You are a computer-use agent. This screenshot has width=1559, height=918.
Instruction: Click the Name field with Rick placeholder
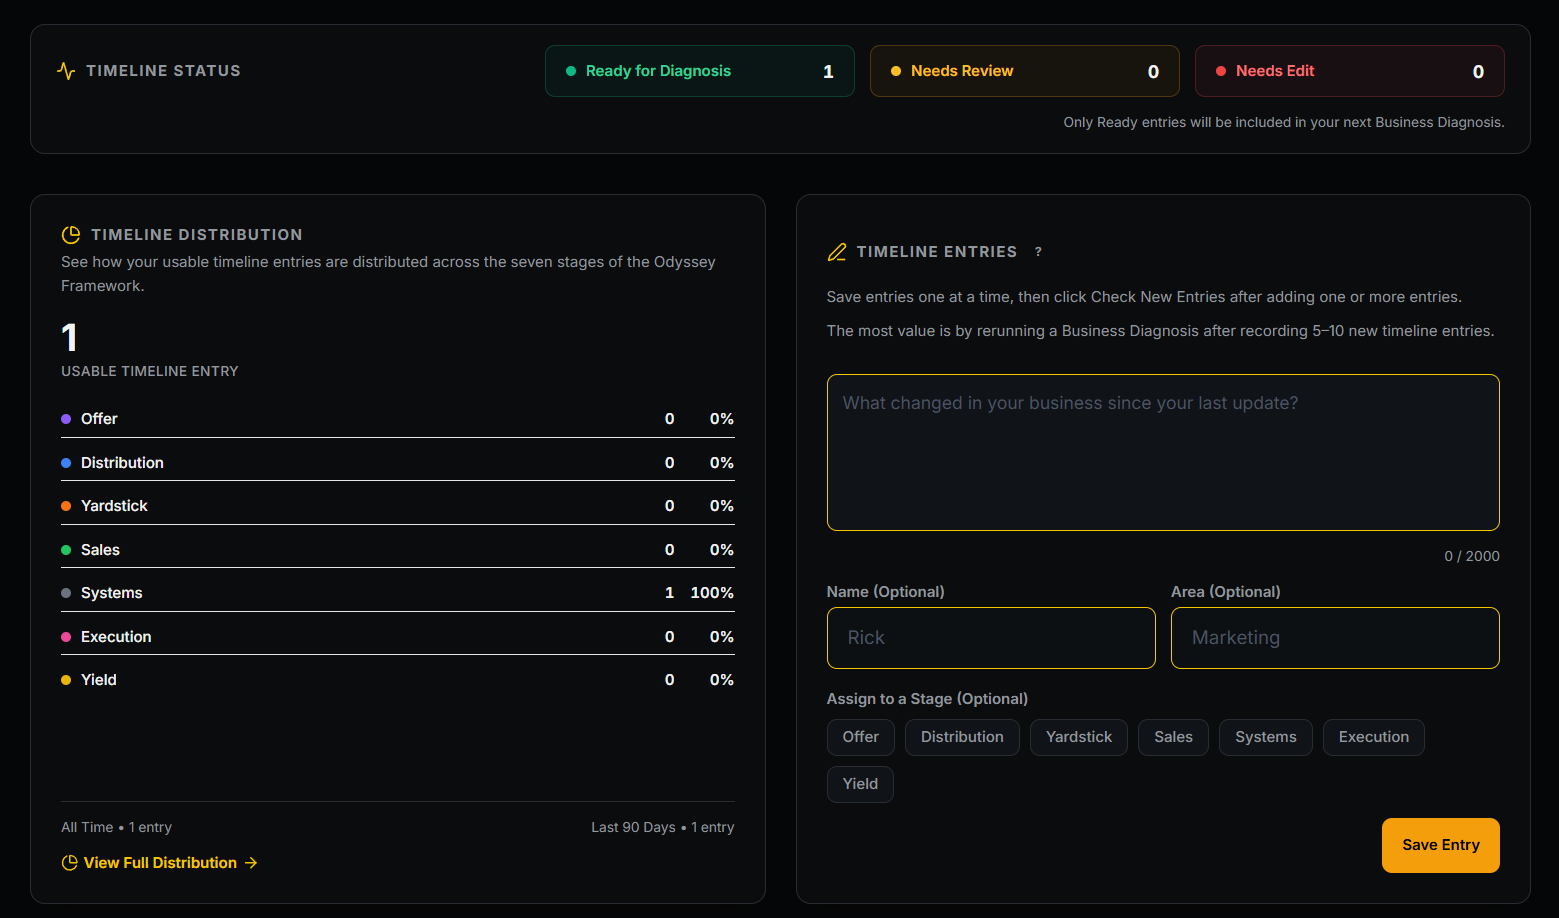pos(991,638)
